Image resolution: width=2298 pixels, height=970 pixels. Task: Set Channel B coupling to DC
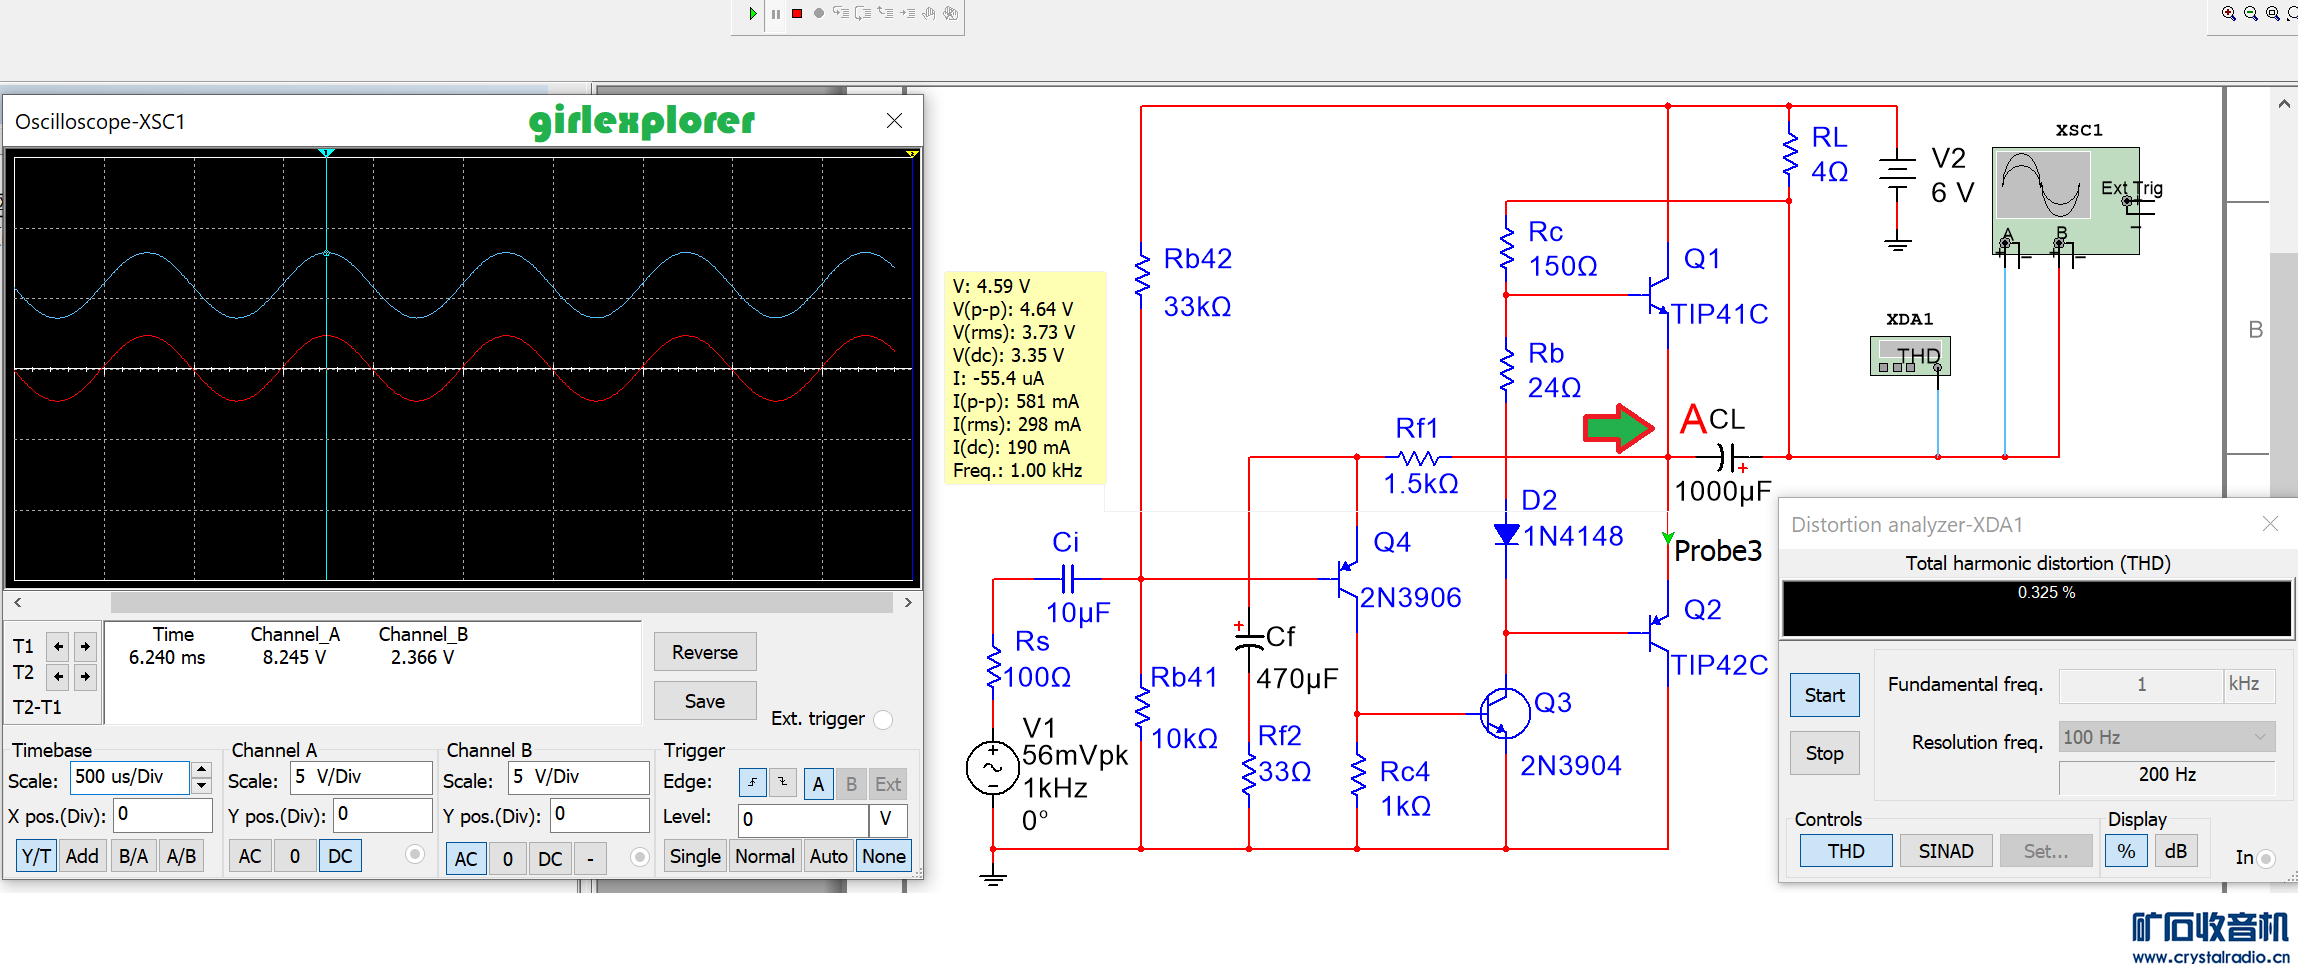click(550, 859)
